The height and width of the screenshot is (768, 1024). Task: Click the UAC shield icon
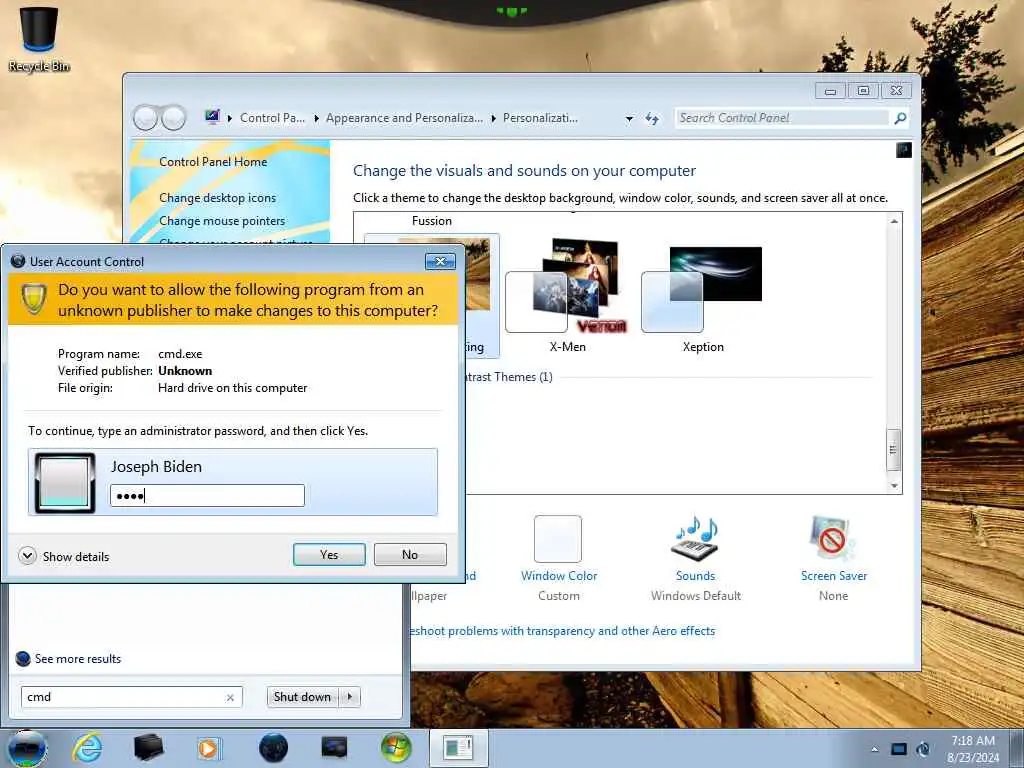[x=33, y=299]
